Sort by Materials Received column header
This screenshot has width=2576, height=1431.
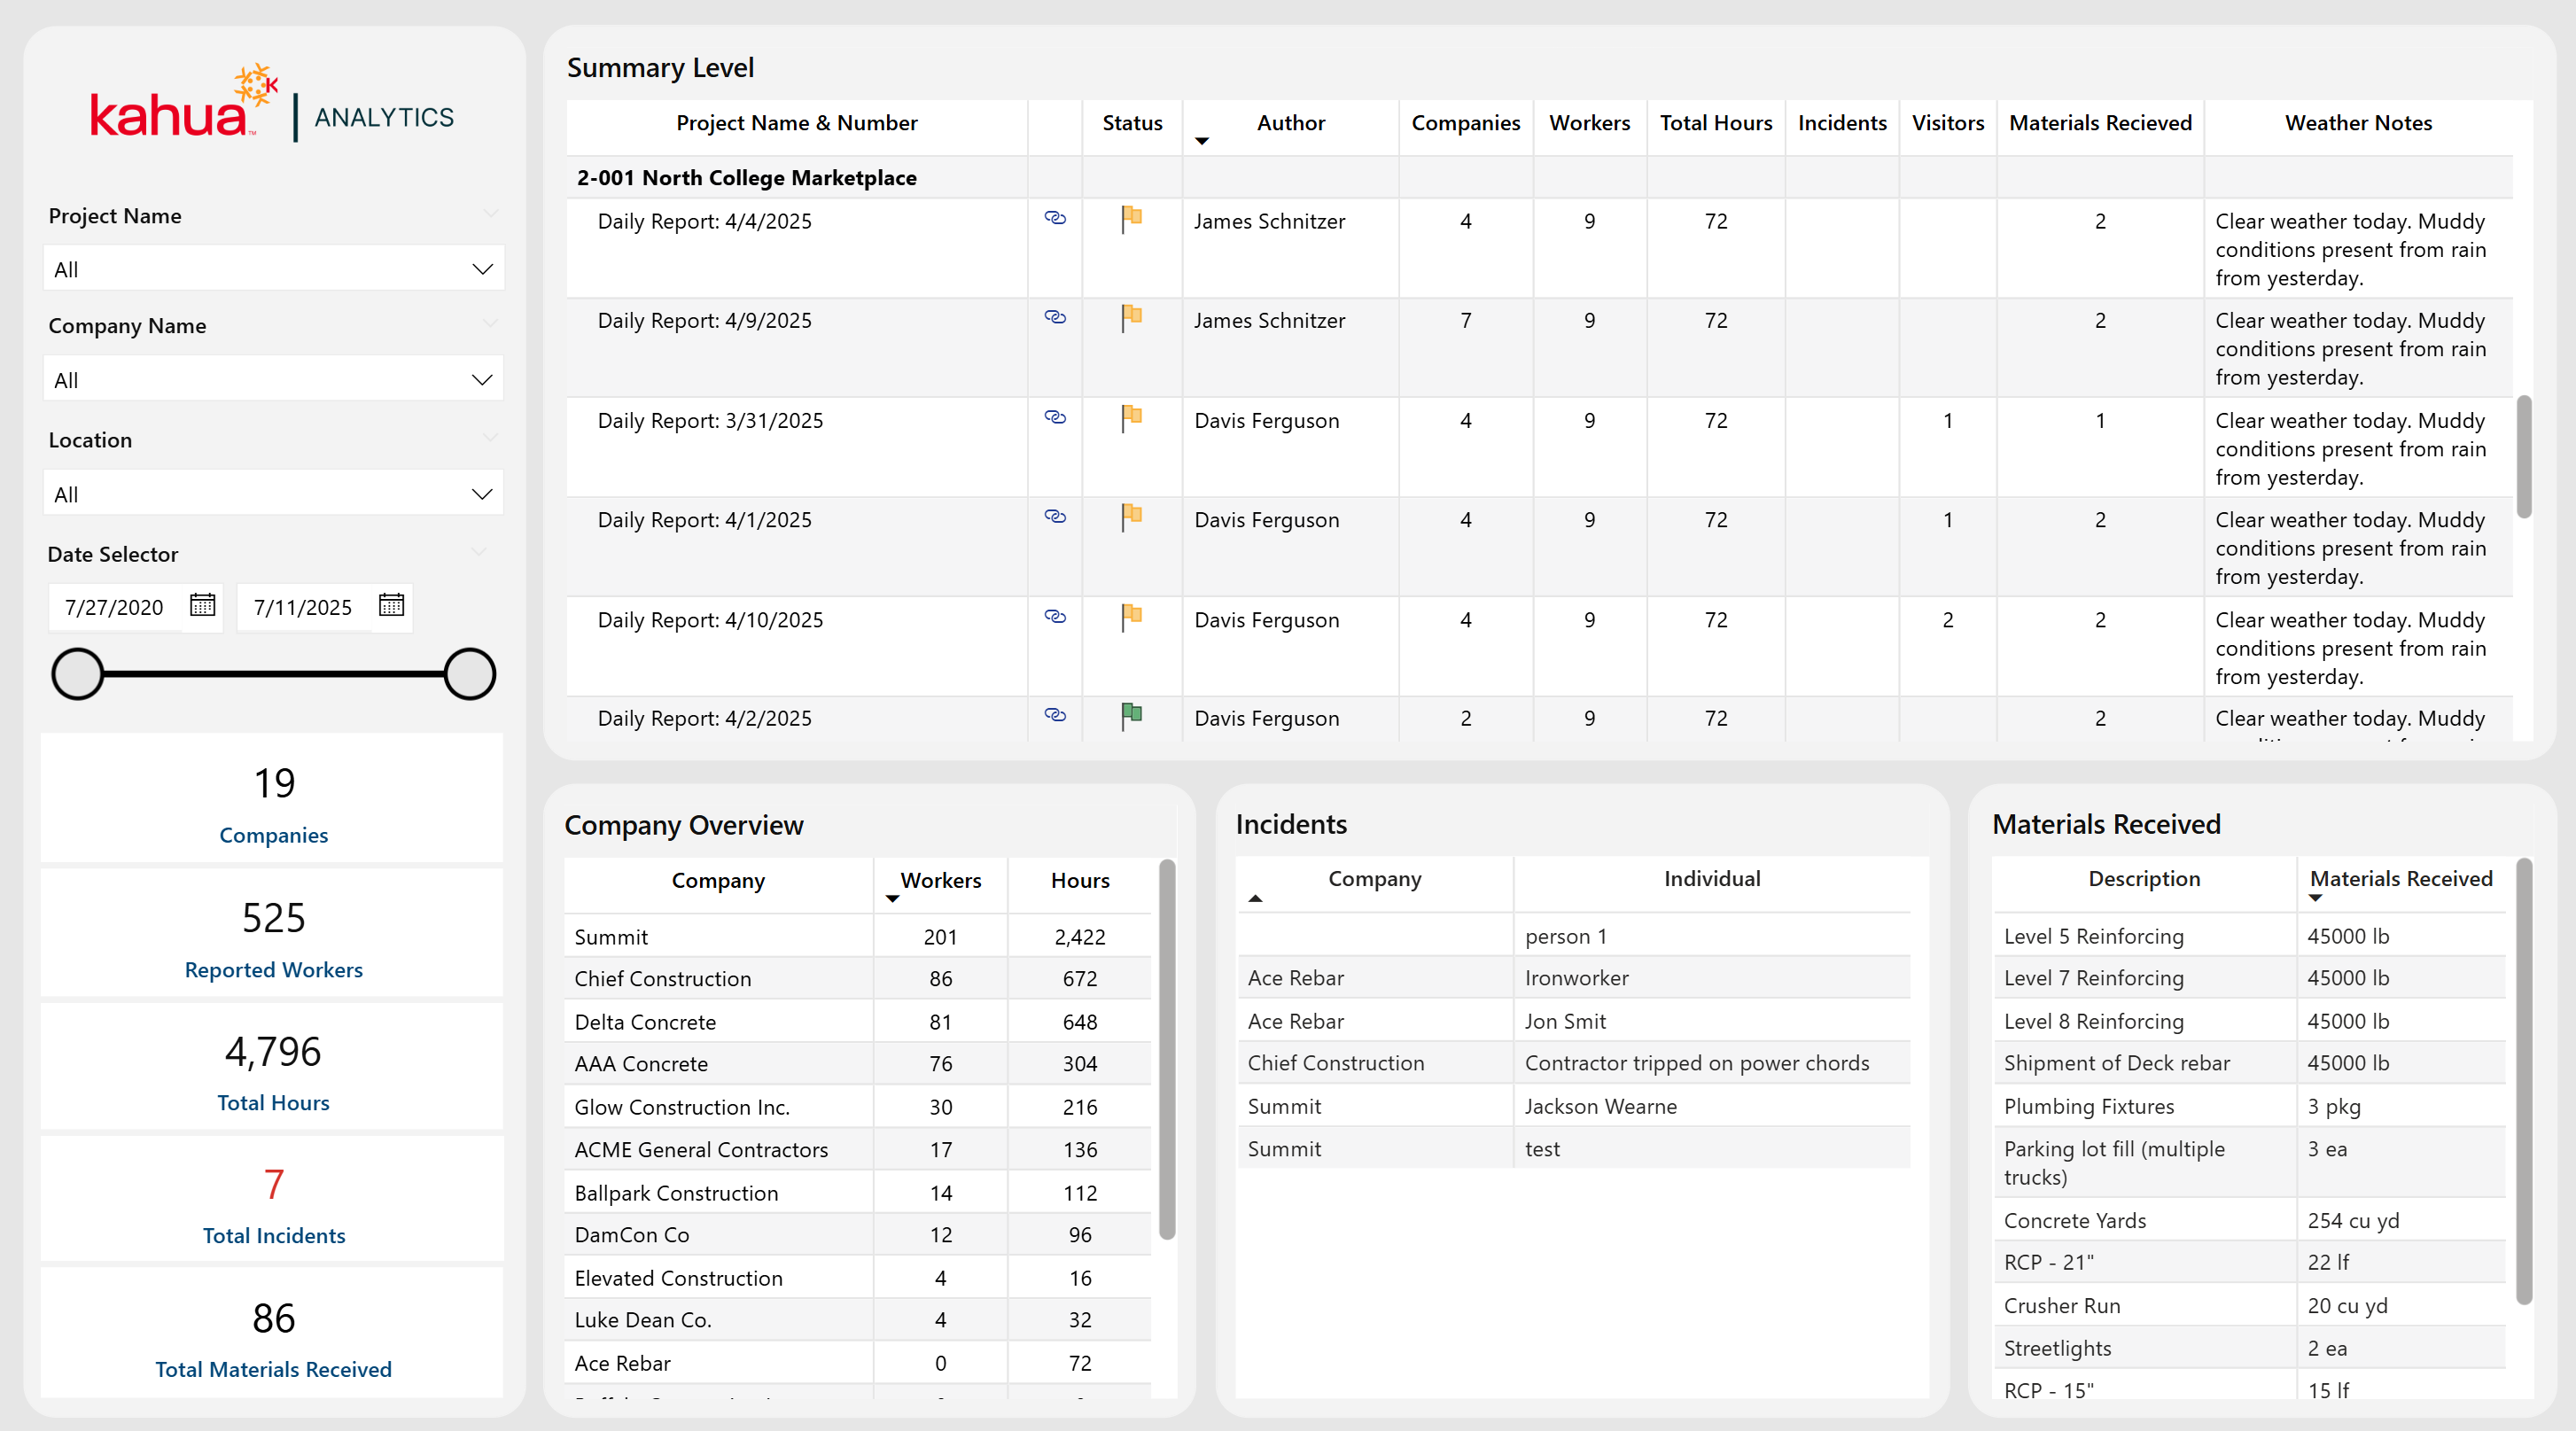pos(2400,878)
